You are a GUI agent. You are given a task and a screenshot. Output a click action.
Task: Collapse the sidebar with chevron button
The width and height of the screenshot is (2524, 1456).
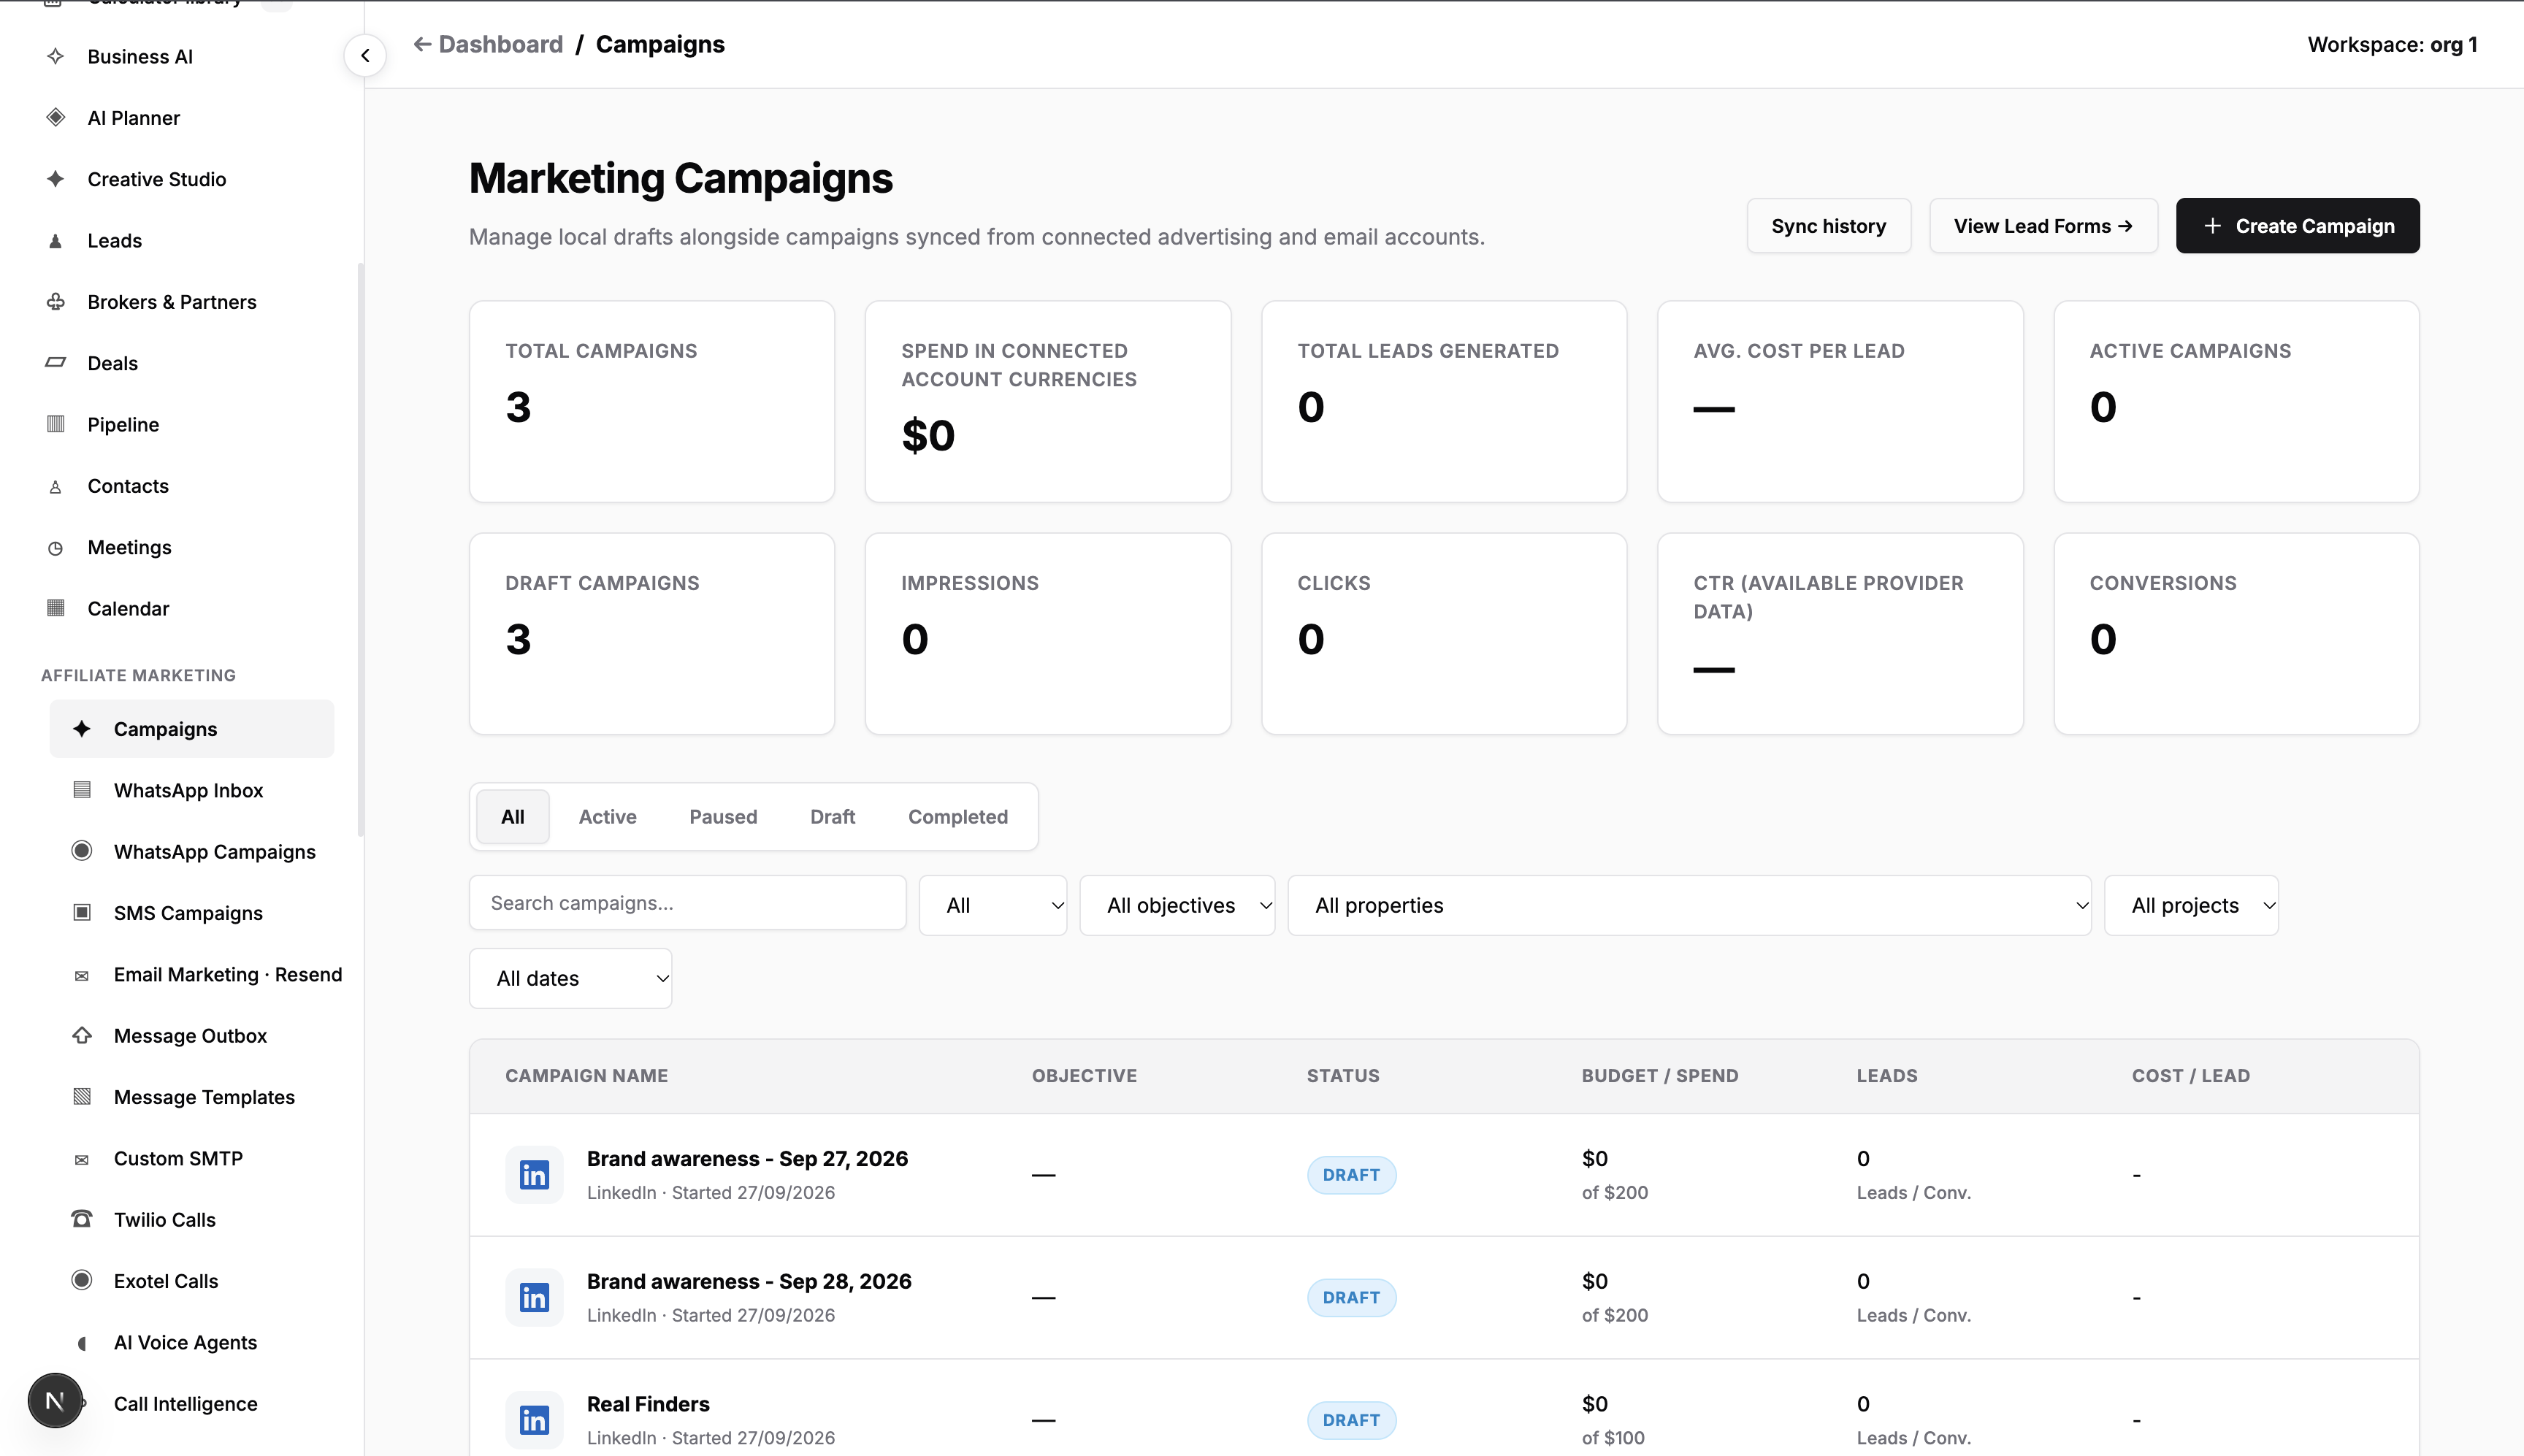(x=365, y=56)
